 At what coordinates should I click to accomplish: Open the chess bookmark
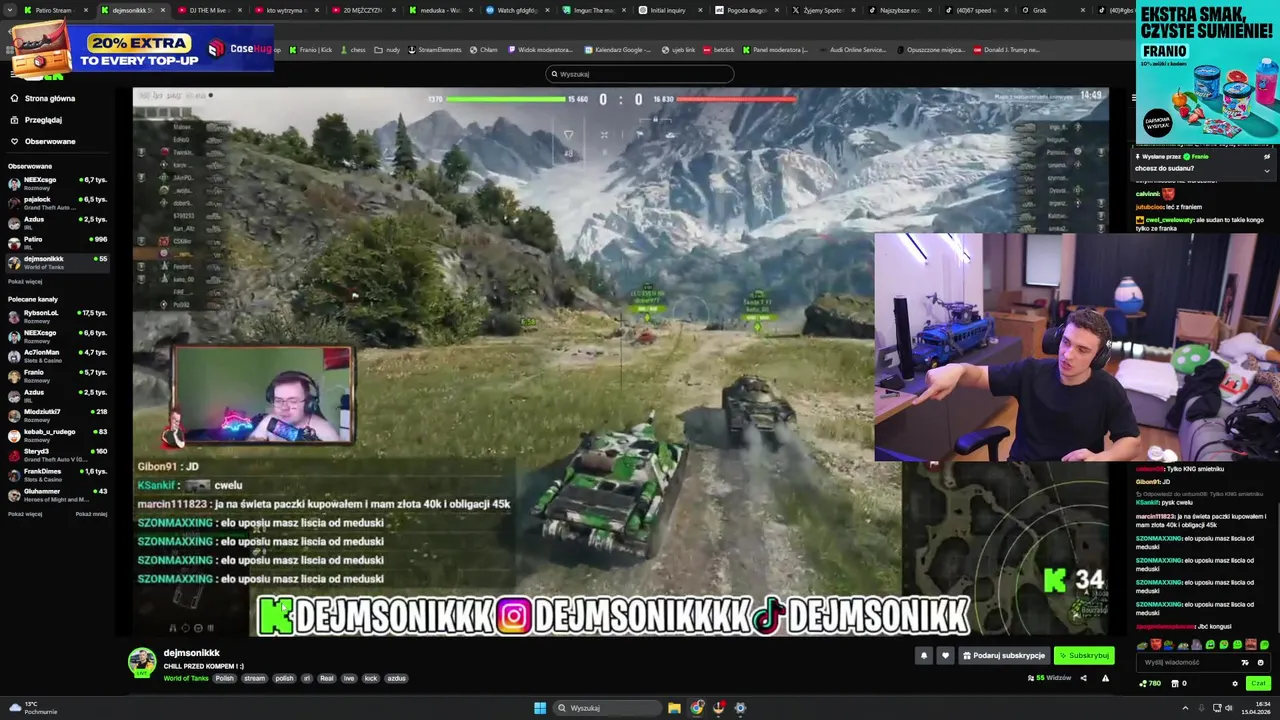(352, 49)
